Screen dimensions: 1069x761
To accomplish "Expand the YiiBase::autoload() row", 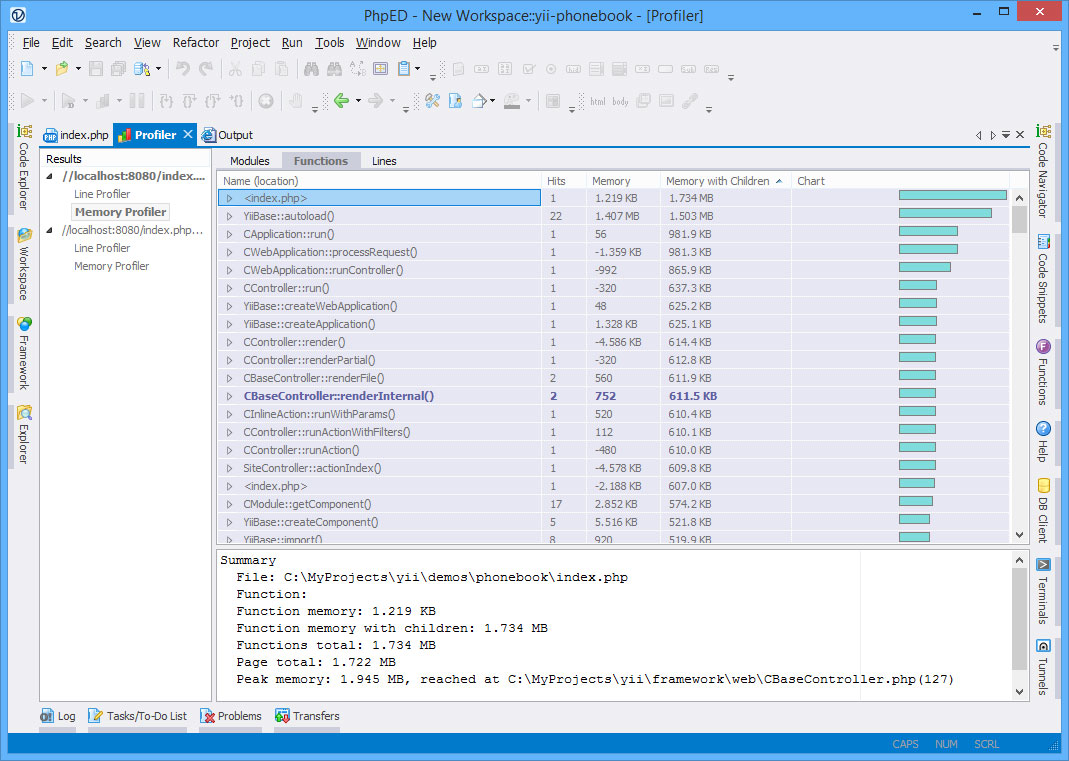I will coord(229,216).
